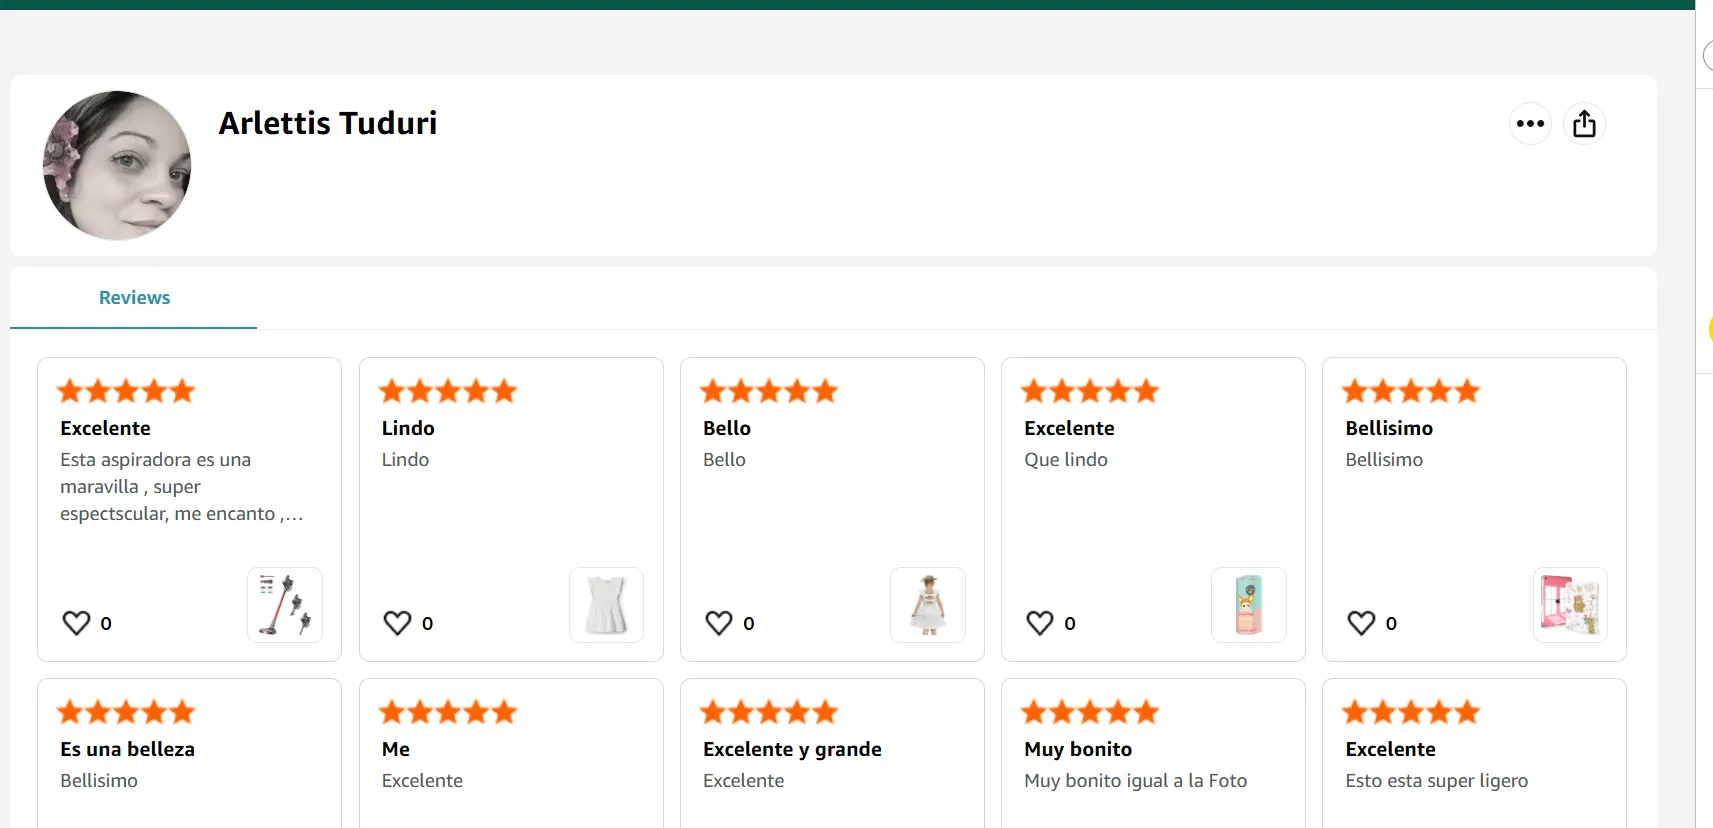This screenshot has width=1713, height=828.
Task: Open the product thumbnail in 'Que lindo' review
Action: point(1248,605)
